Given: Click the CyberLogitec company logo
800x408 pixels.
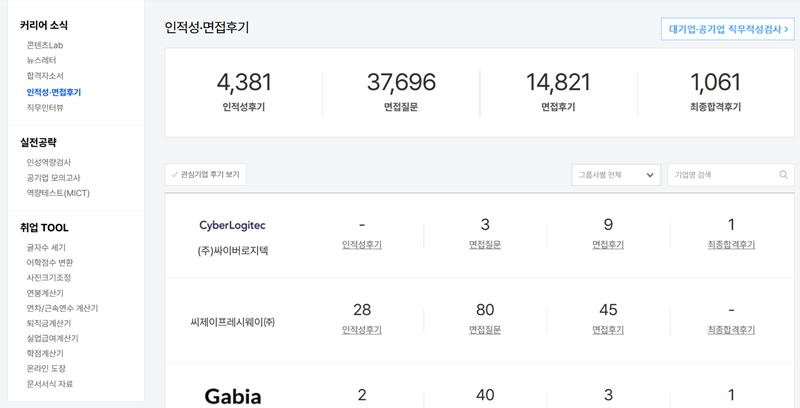Looking at the screenshot, I should 232,225.
